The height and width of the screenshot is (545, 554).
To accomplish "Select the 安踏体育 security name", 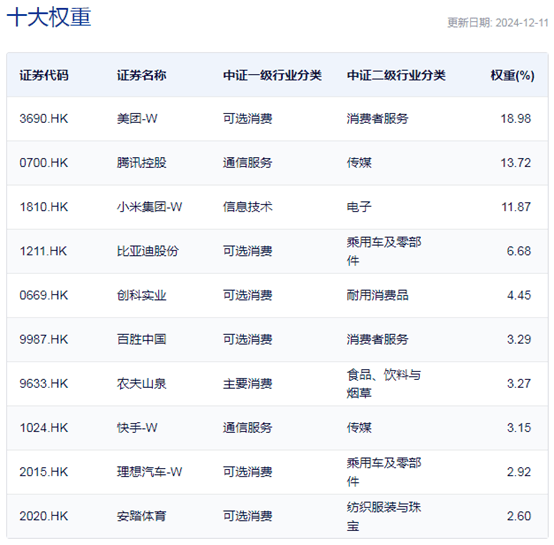I will 141,516.
